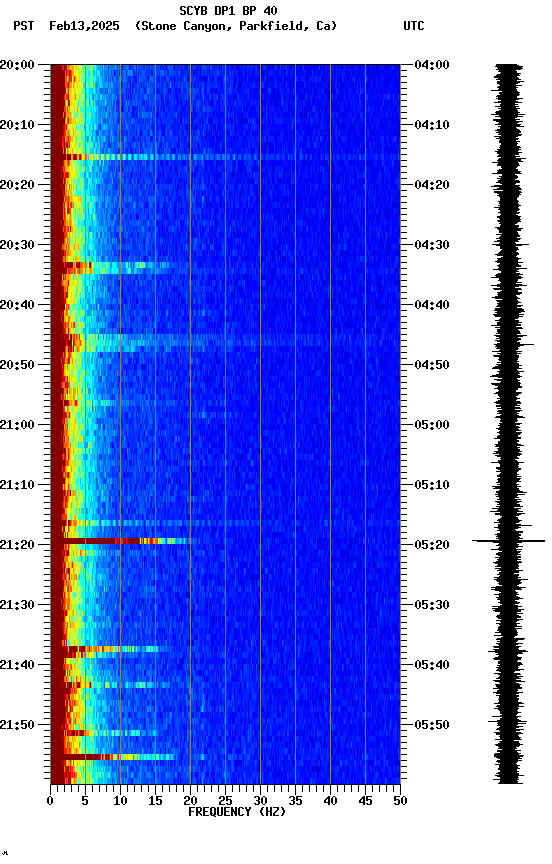This screenshot has width=552, height=864.
Task: Click the PST time label 20:00
Action: pyautogui.click(x=17, y=65)
